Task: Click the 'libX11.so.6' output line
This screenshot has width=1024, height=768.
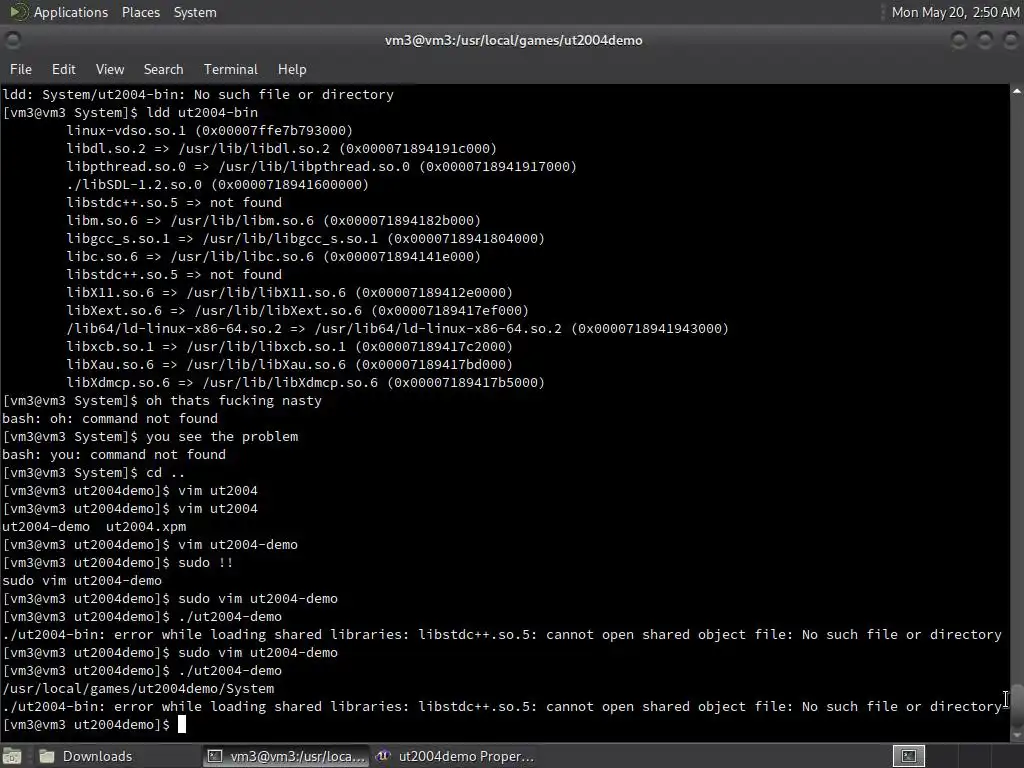Action: [x=289, y=293]
